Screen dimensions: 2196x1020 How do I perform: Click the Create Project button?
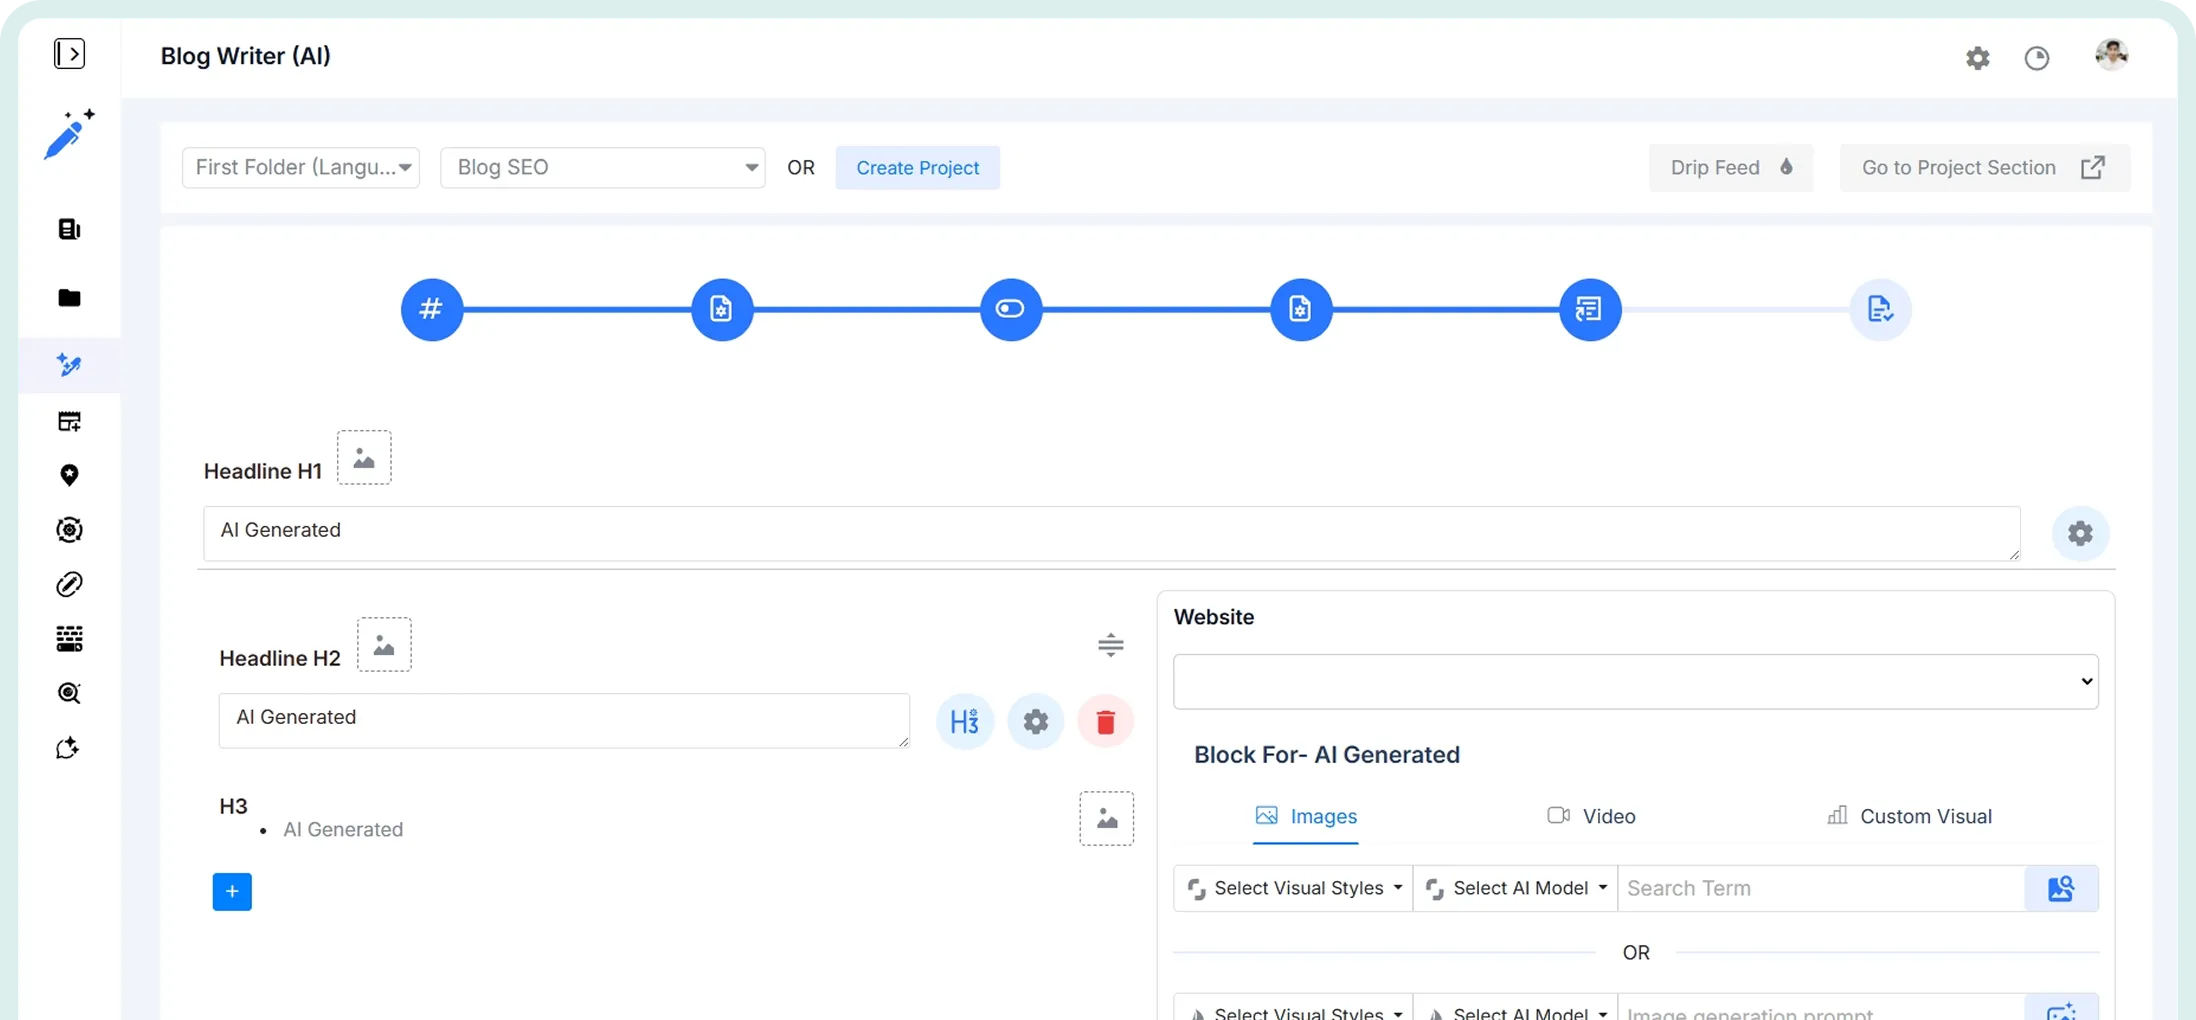[x=917, y=168]
